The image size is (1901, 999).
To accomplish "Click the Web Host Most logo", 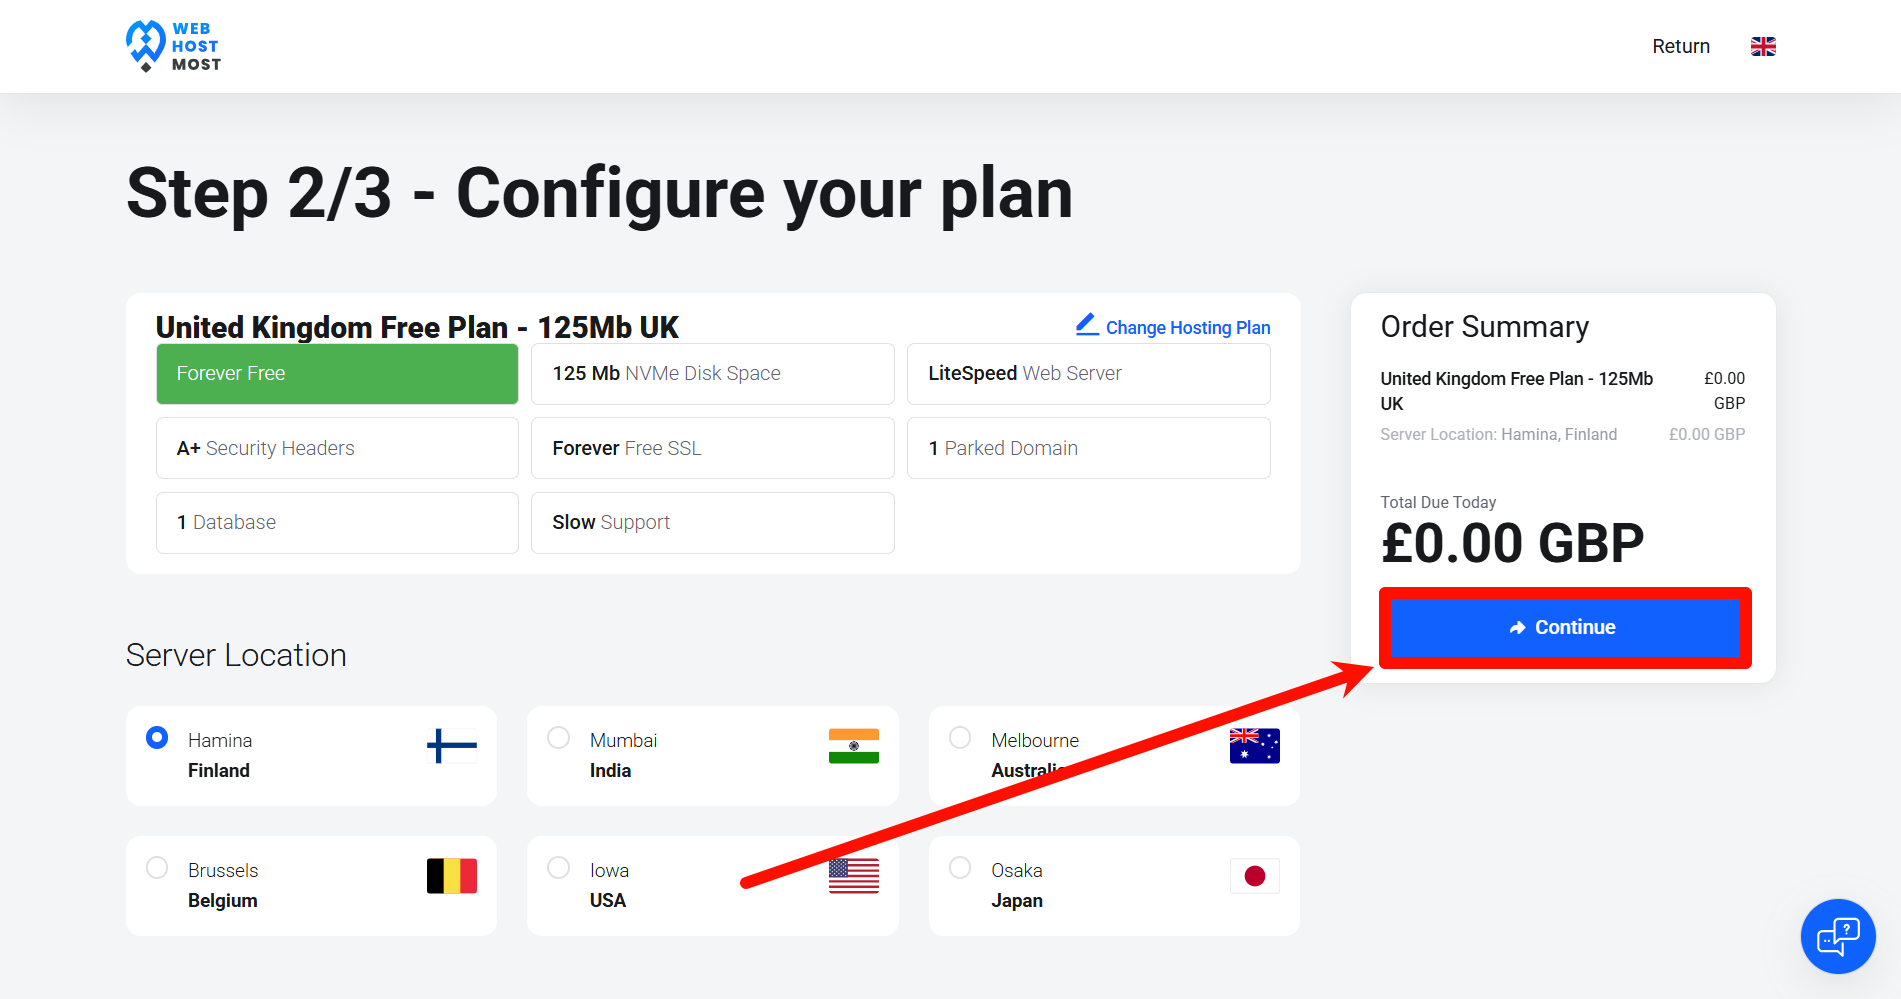I will pyautogui.click(x=173, y=46).
